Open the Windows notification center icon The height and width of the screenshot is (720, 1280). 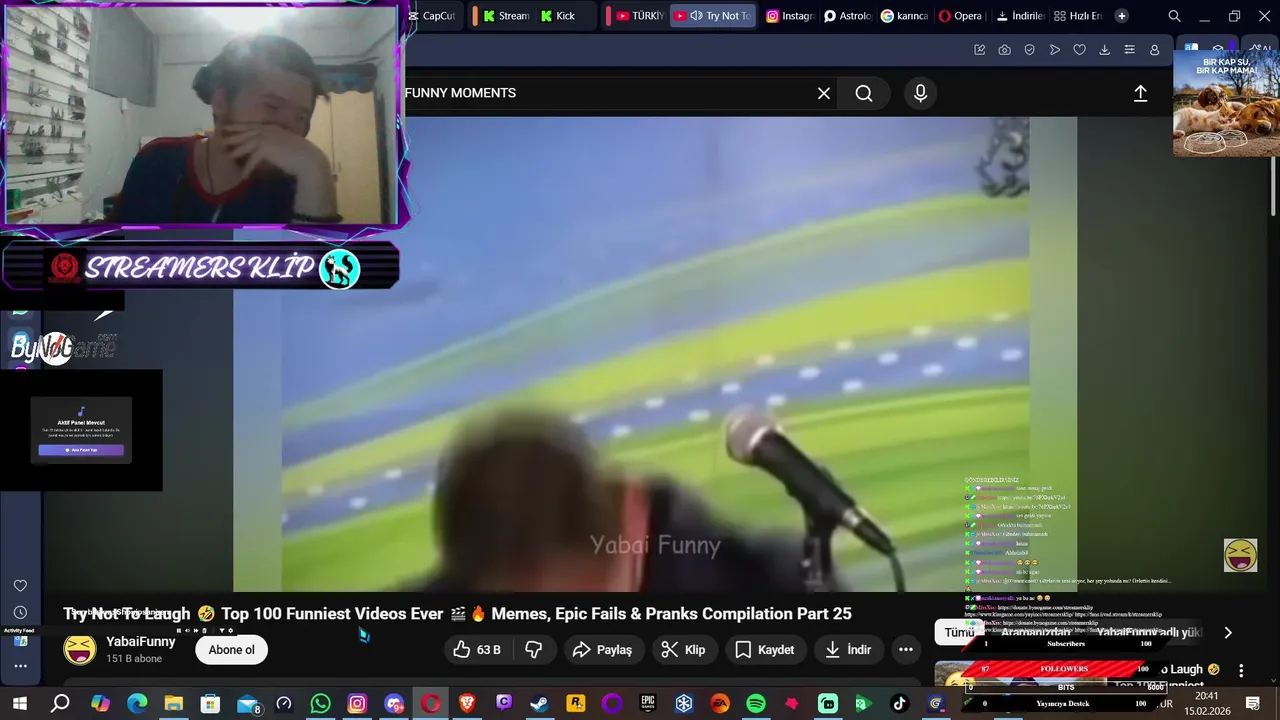[x=1251, y=704]
